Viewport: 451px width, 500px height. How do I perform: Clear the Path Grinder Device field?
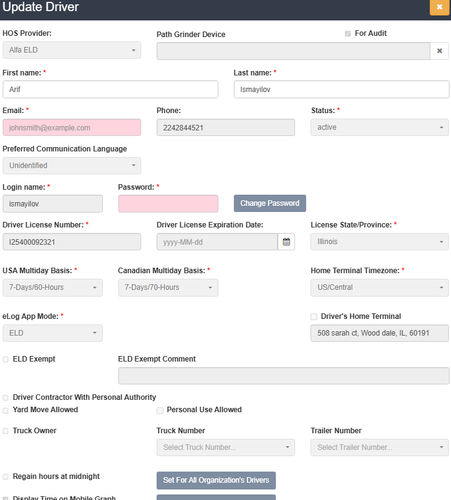click(439, 51)
